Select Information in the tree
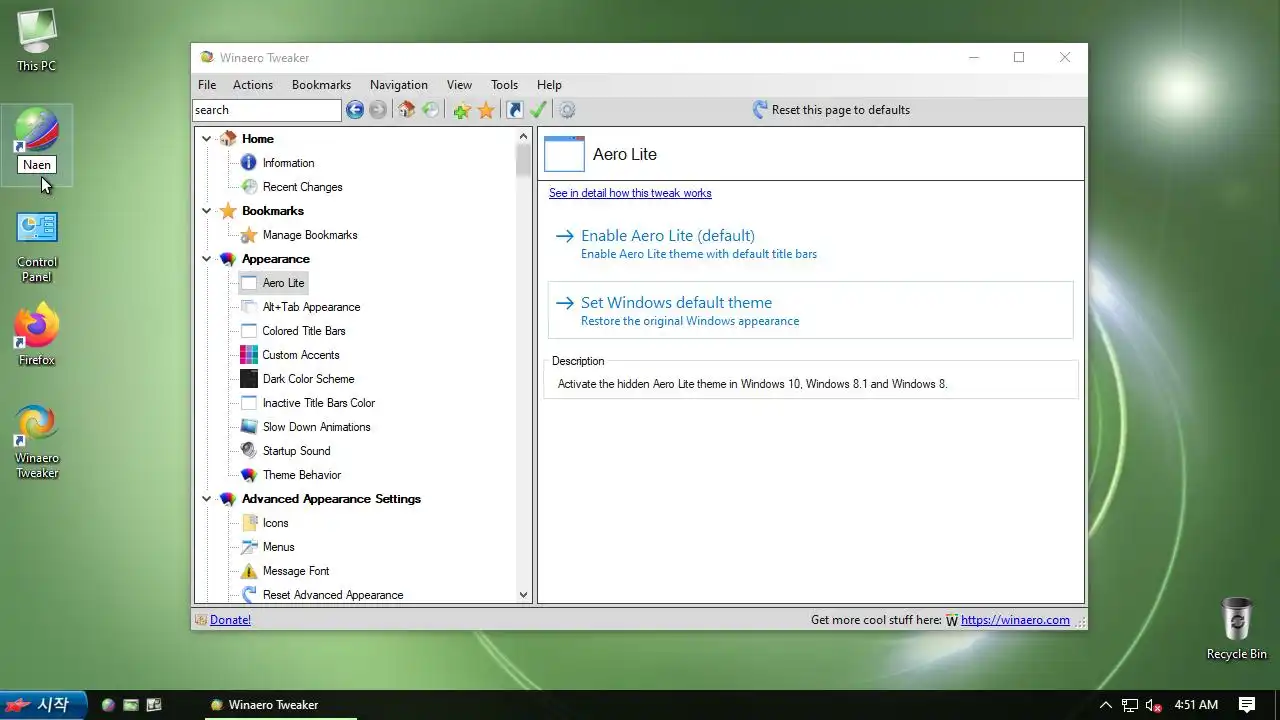 click(288, 163)
